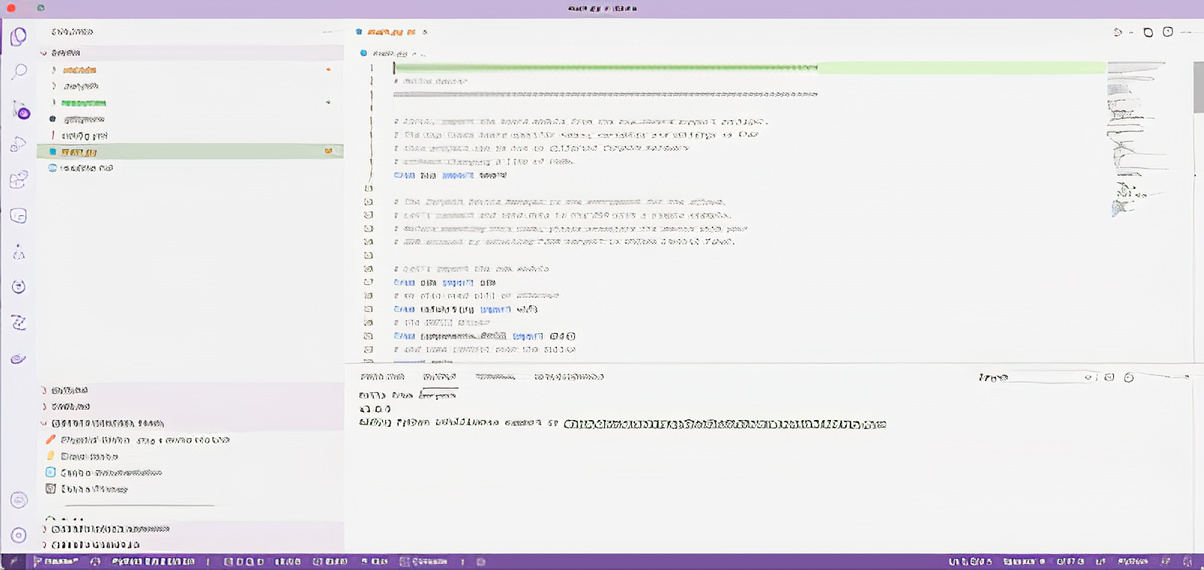
Task: Select the last file in the Explorer tree
Action: [x=190, y=168]
